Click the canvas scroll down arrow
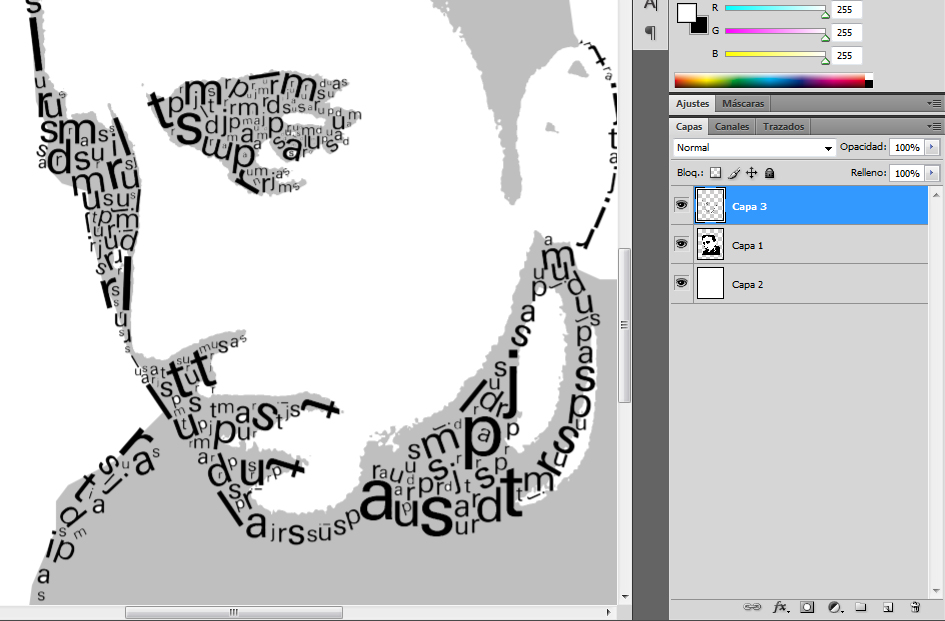 [x=625, y=596]
